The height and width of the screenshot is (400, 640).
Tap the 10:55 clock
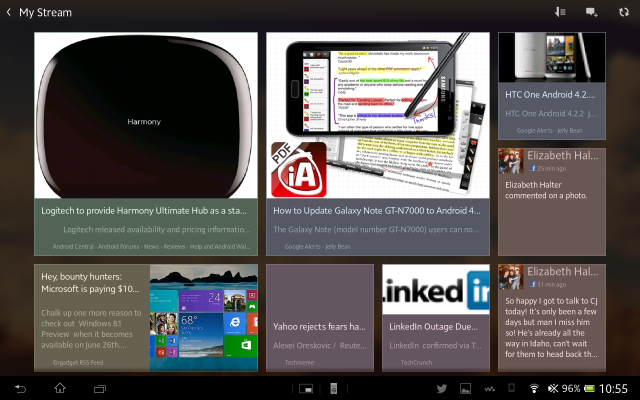[613, 388]
